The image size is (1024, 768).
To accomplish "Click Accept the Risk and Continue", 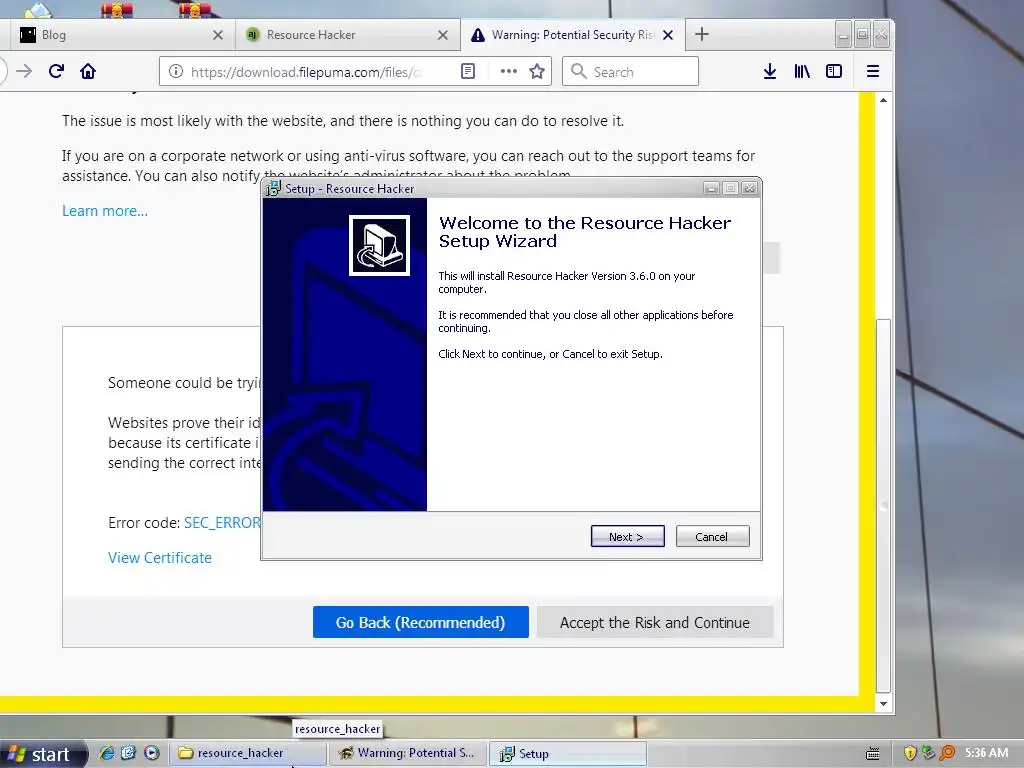I will coord(655,622).
